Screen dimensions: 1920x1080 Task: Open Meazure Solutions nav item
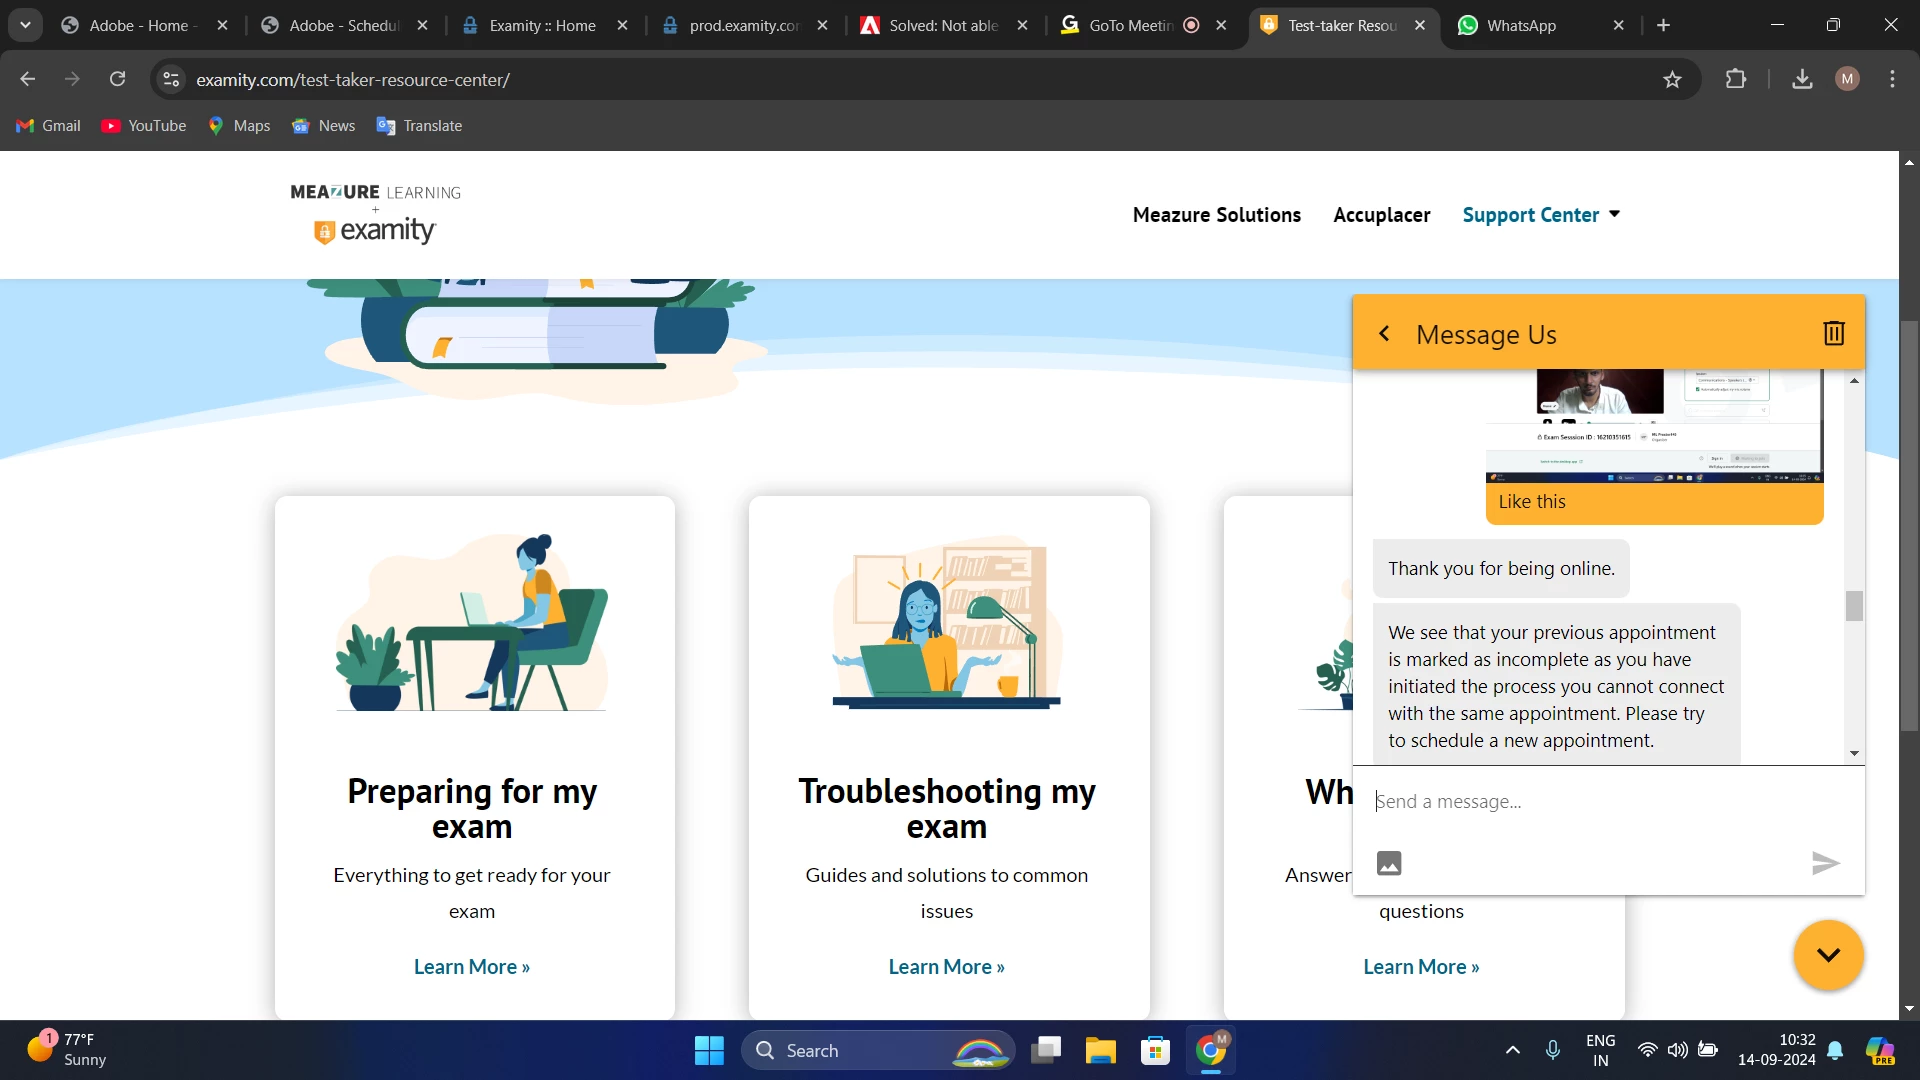point(1216,215)
